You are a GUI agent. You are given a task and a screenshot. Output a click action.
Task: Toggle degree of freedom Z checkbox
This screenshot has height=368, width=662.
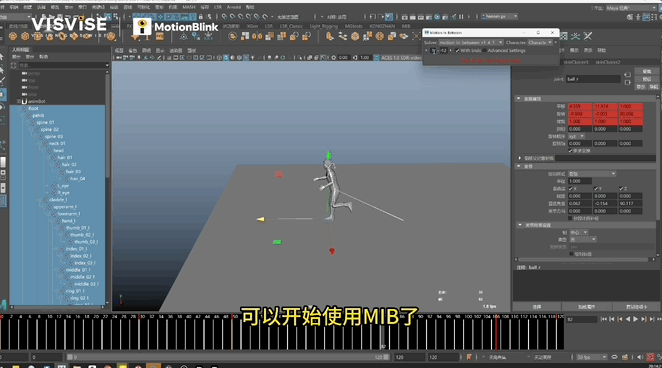coord(621,189)
